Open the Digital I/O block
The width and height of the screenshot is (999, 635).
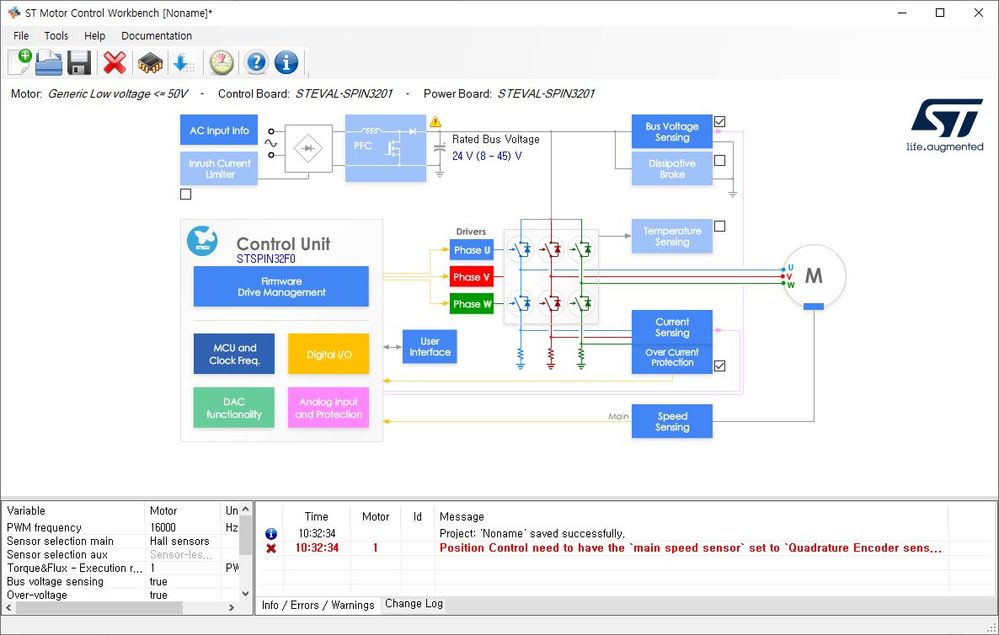pos(329,354)
